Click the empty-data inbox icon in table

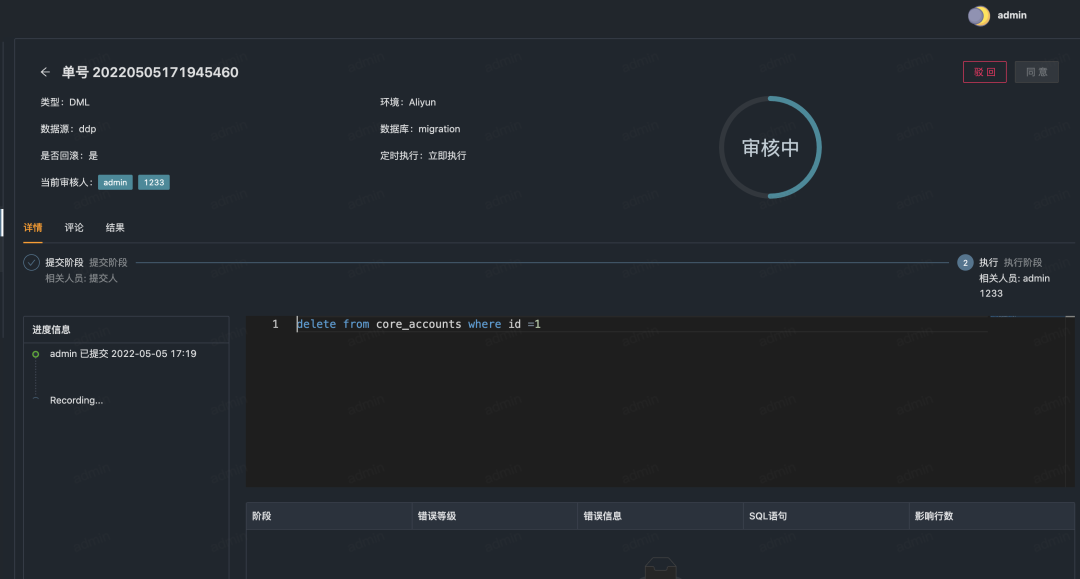(x=661, y=569)
